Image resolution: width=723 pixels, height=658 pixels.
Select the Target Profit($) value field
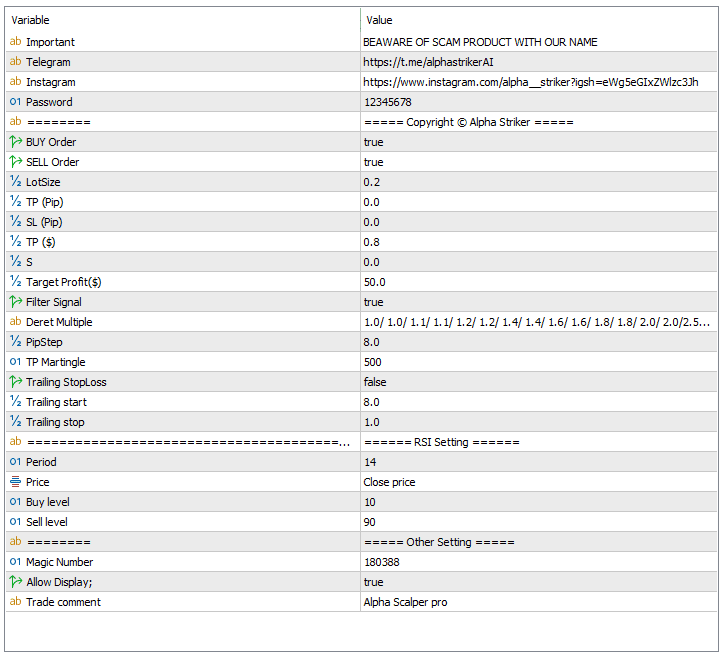(539, 282)
